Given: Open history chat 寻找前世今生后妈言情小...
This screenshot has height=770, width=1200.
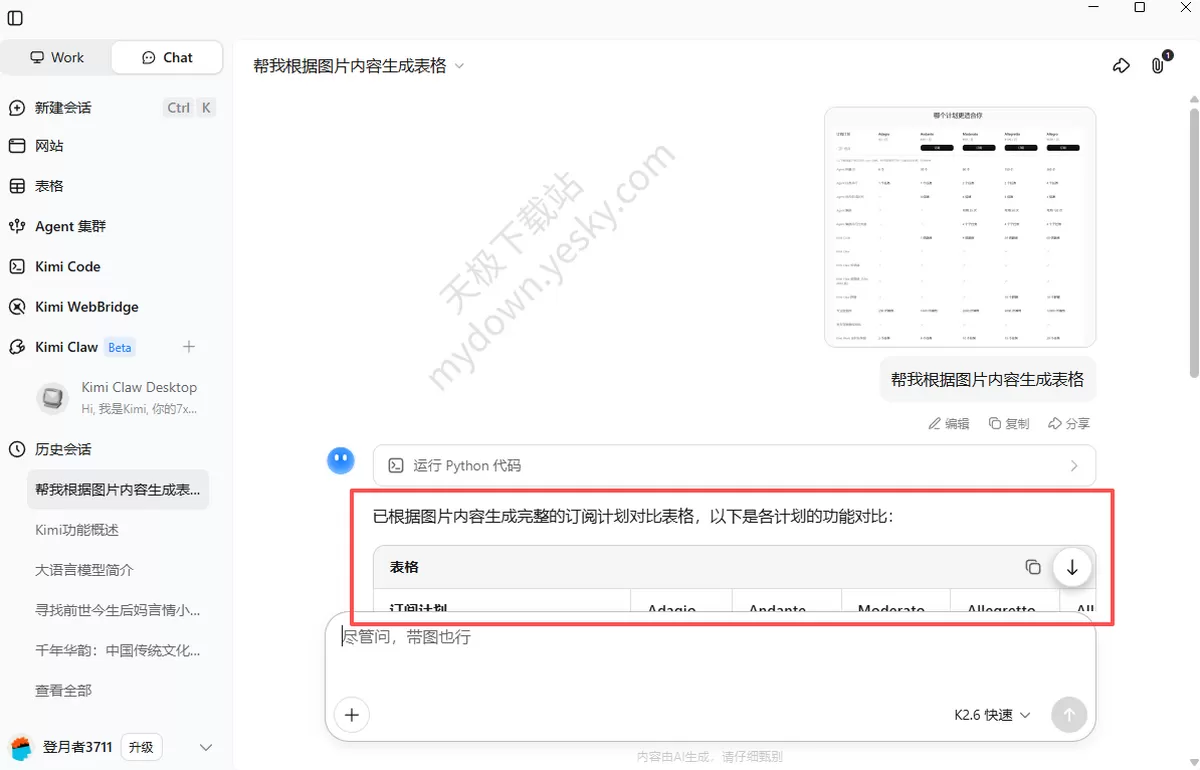Looking at the screenshot, I should coord(117,610).
